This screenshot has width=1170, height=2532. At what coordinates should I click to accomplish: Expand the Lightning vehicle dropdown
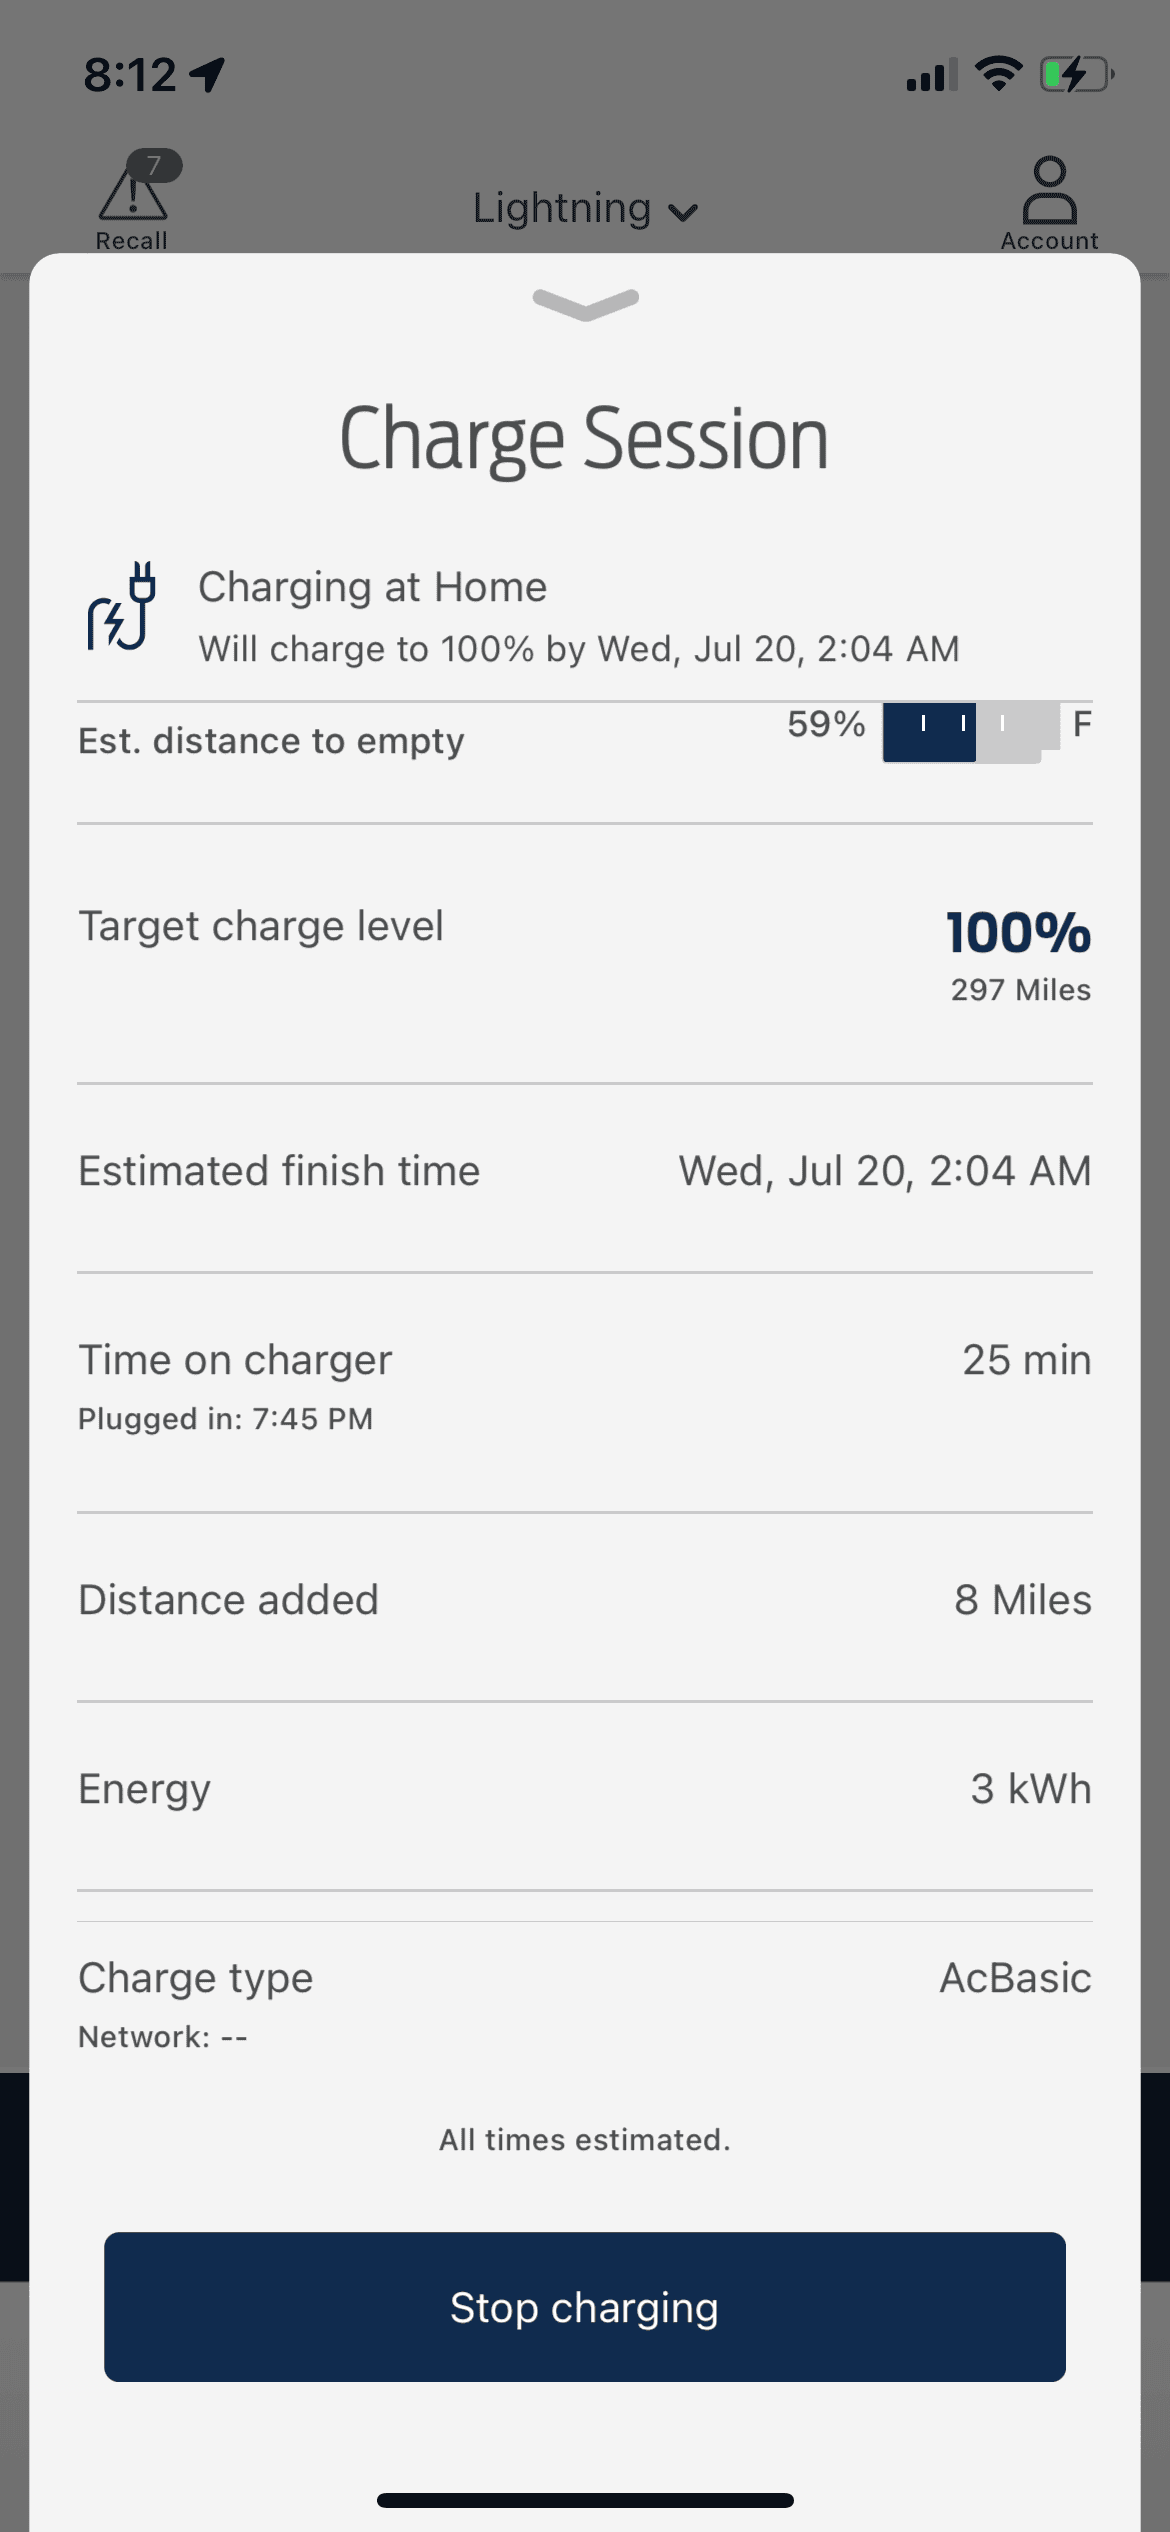click(x=585, y=209)
